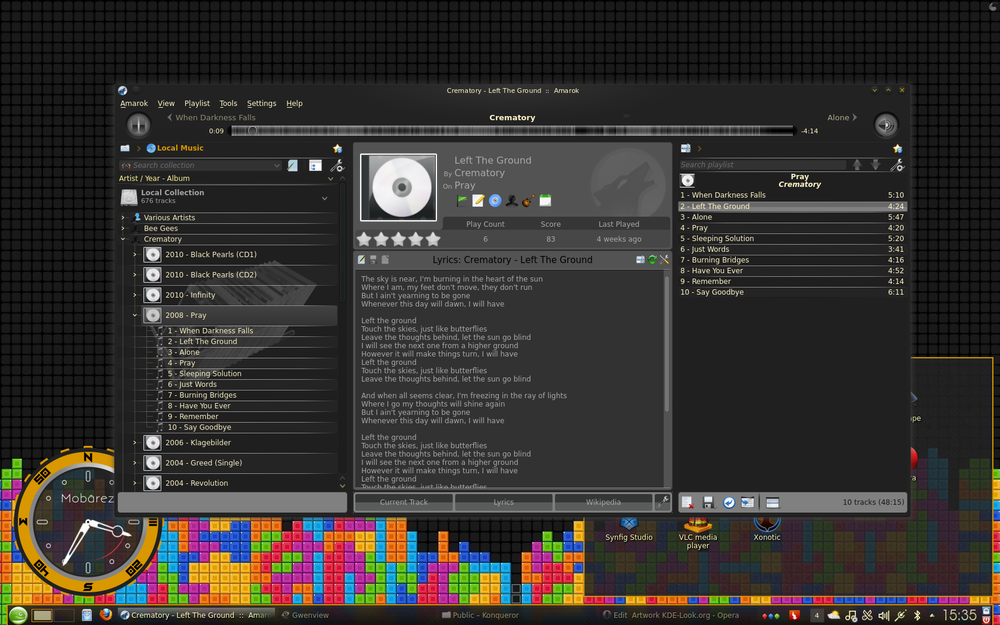Open the volume control button

[885, 125]
